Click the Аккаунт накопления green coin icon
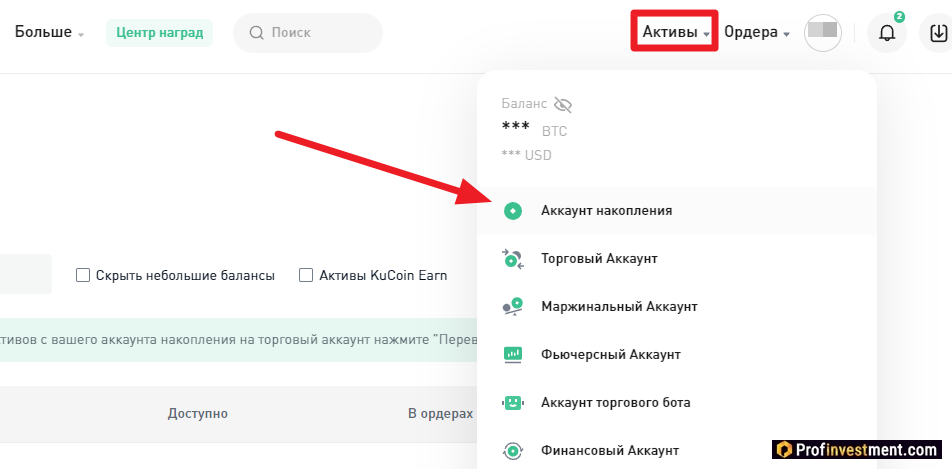This screenshot has height=469, width=952. pyautogui.click(x=513, y=211)
